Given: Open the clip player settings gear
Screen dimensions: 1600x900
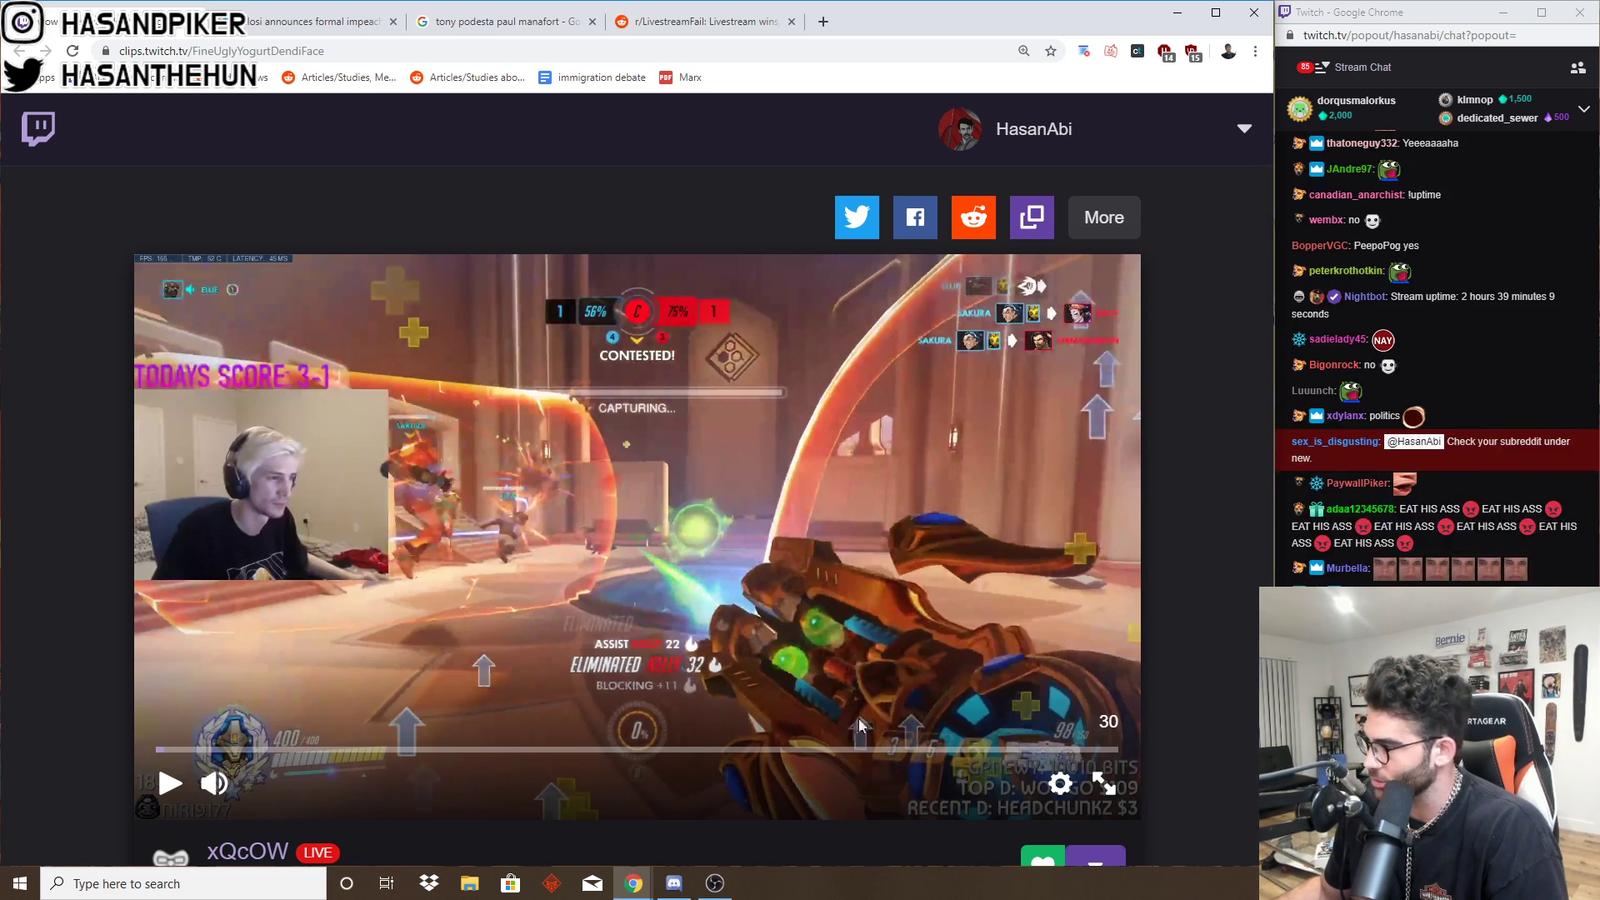Looking at the screenshot, I should [x=1060, y=783].
